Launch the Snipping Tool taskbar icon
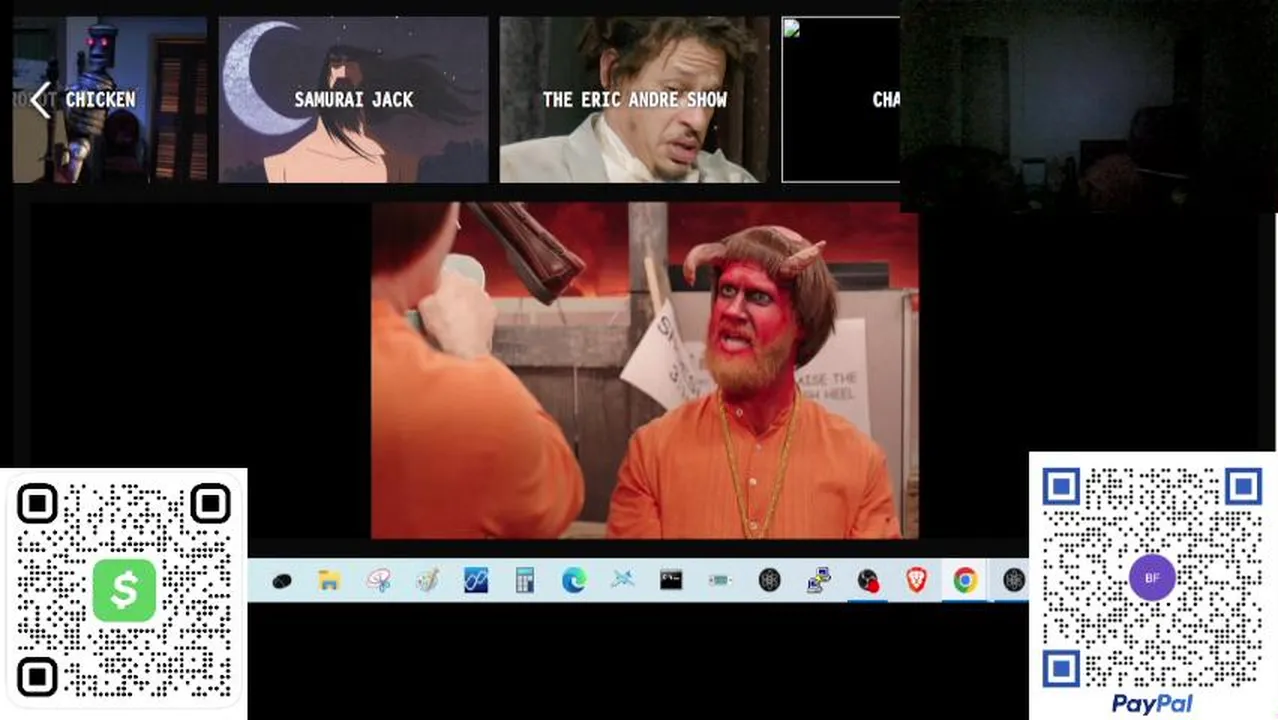 (x=378, y=580)
